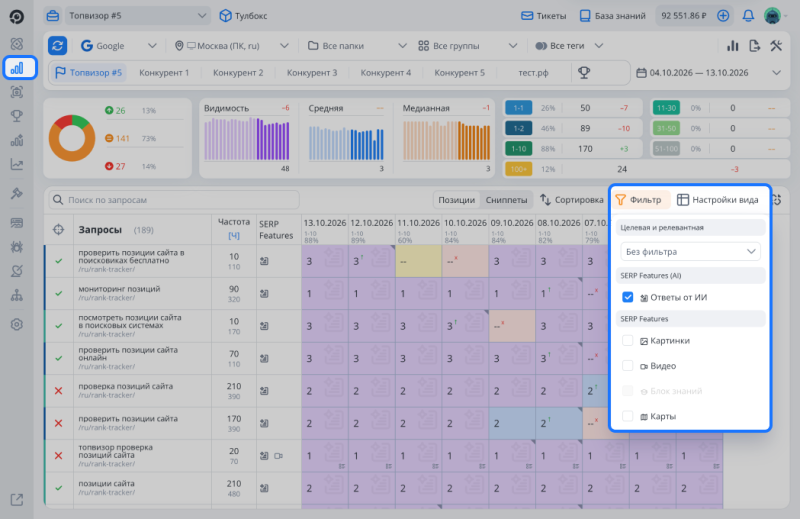Click the trophy icon after competitor tabs
Image resolution: width=800 pixels, height=519 pixels.
[x=584, y=72]
